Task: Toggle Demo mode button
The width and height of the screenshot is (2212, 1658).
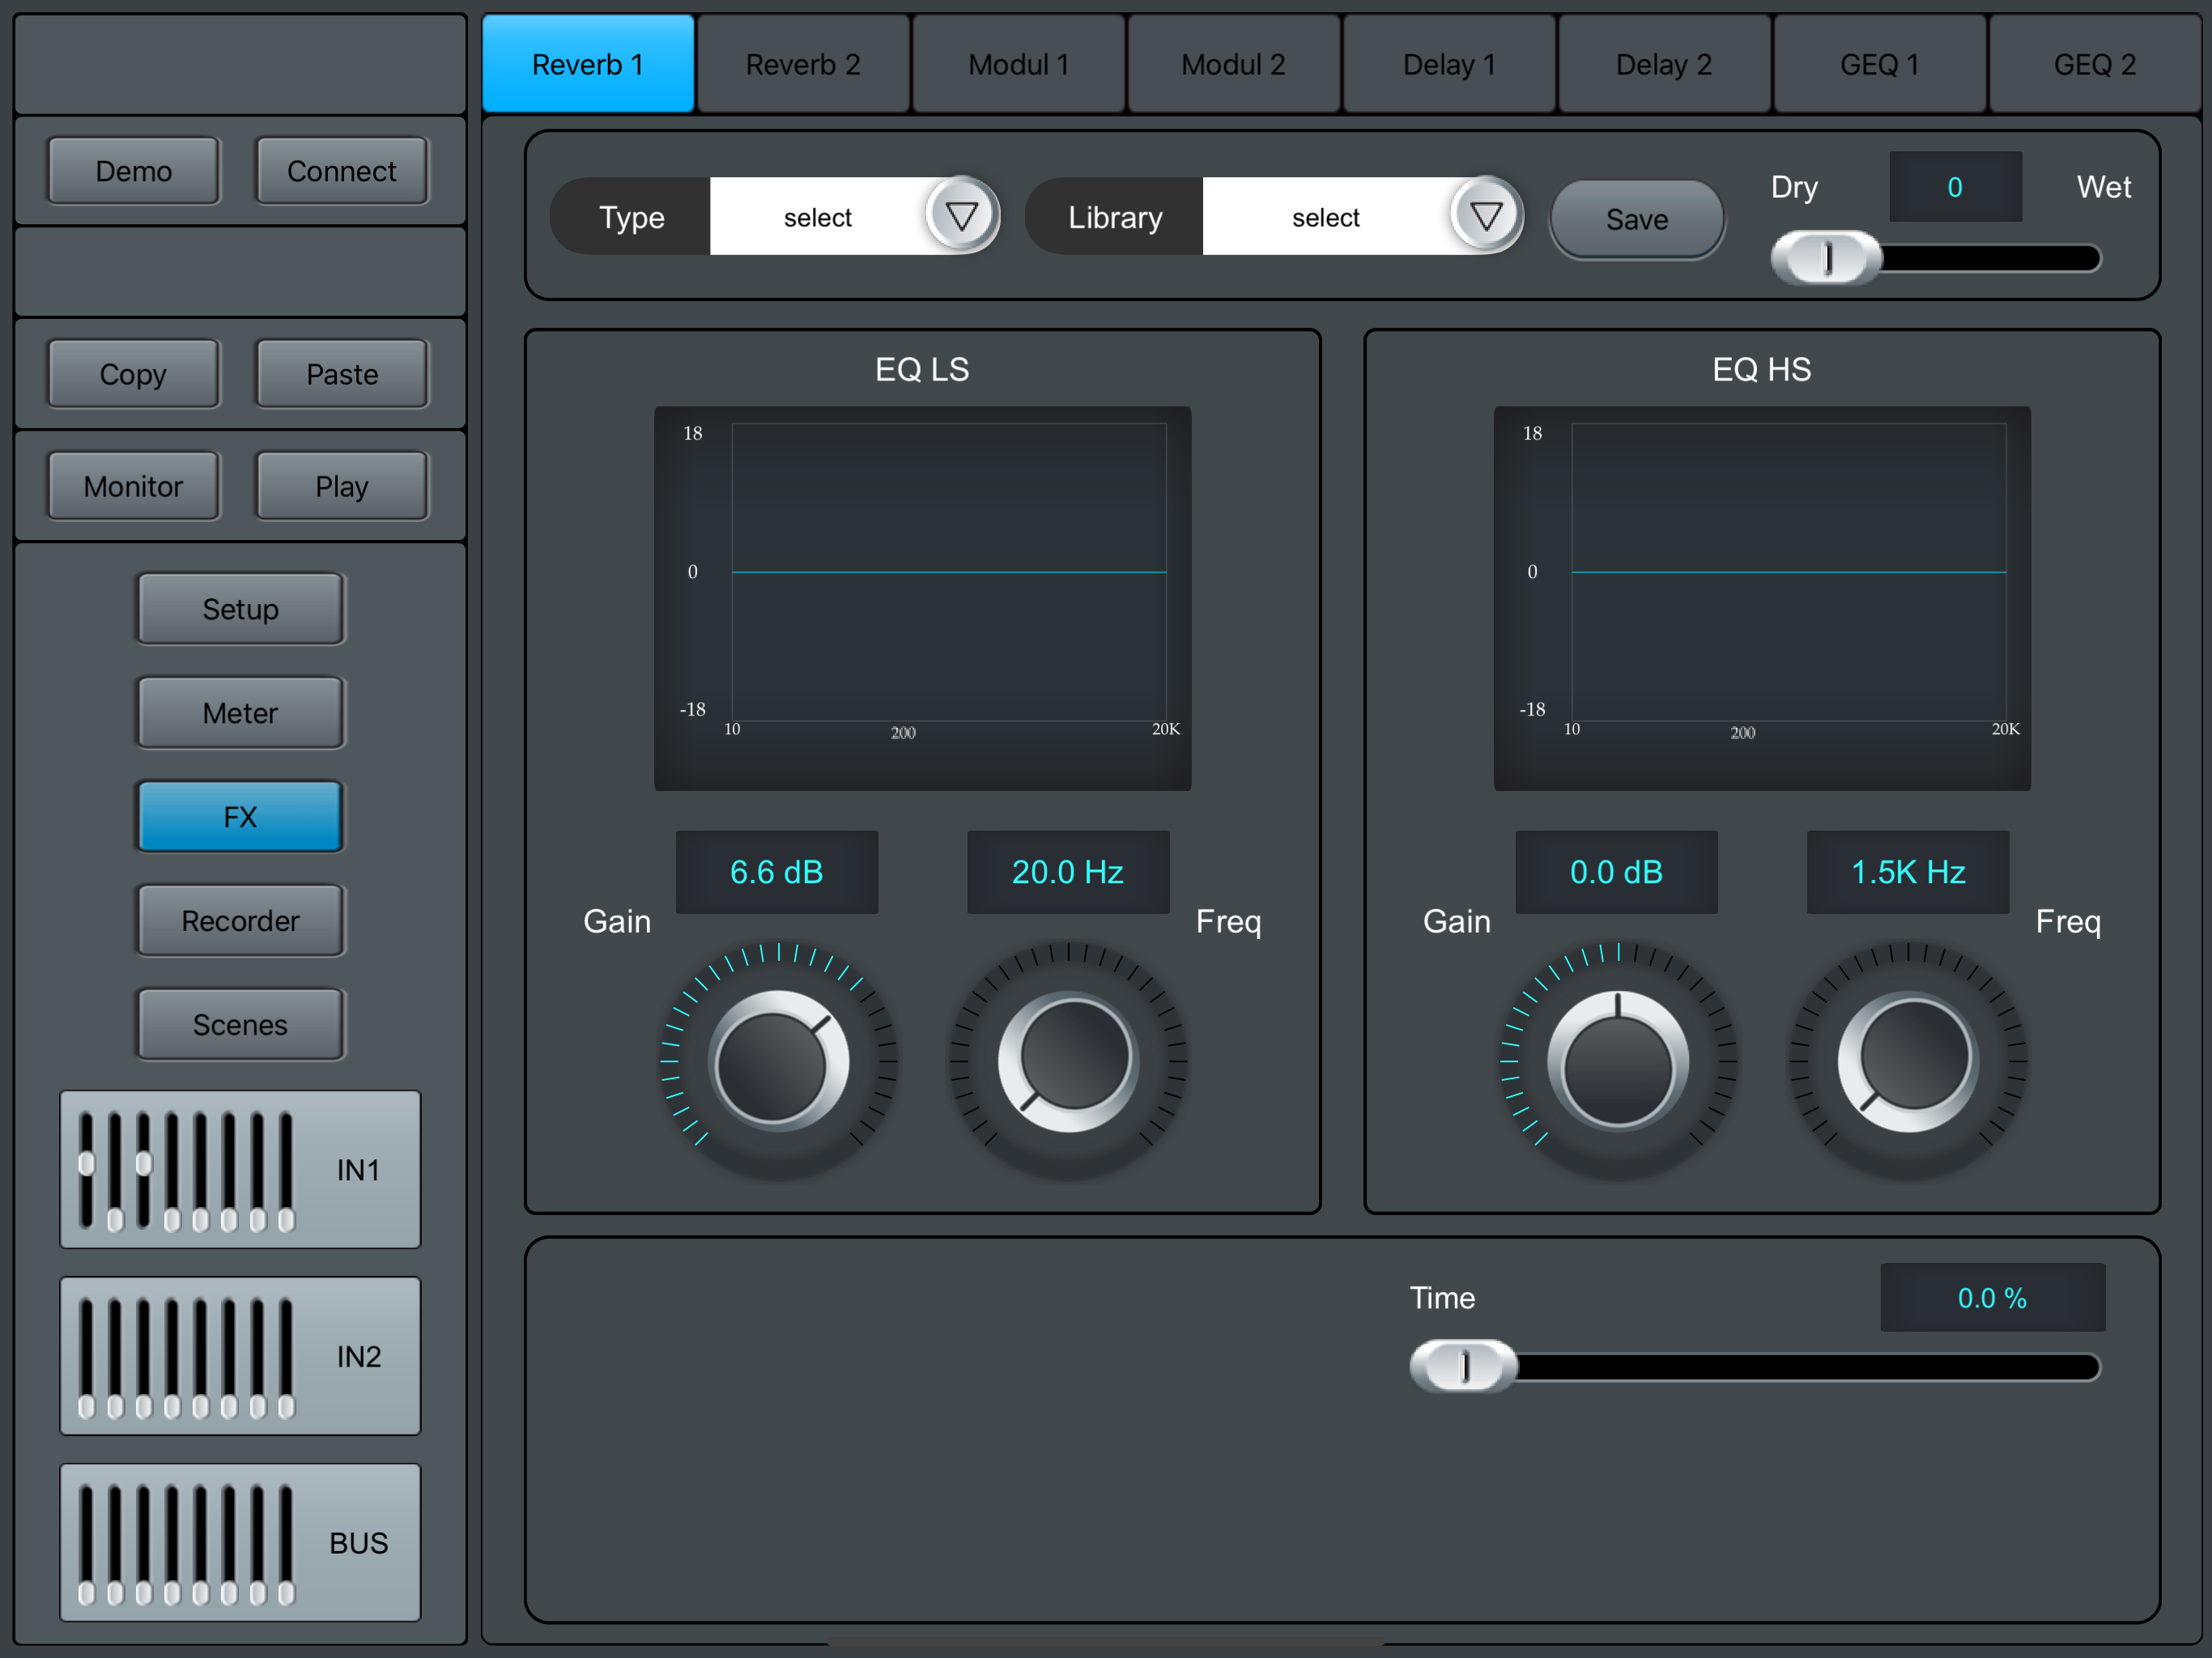Action: coord(133,171)
